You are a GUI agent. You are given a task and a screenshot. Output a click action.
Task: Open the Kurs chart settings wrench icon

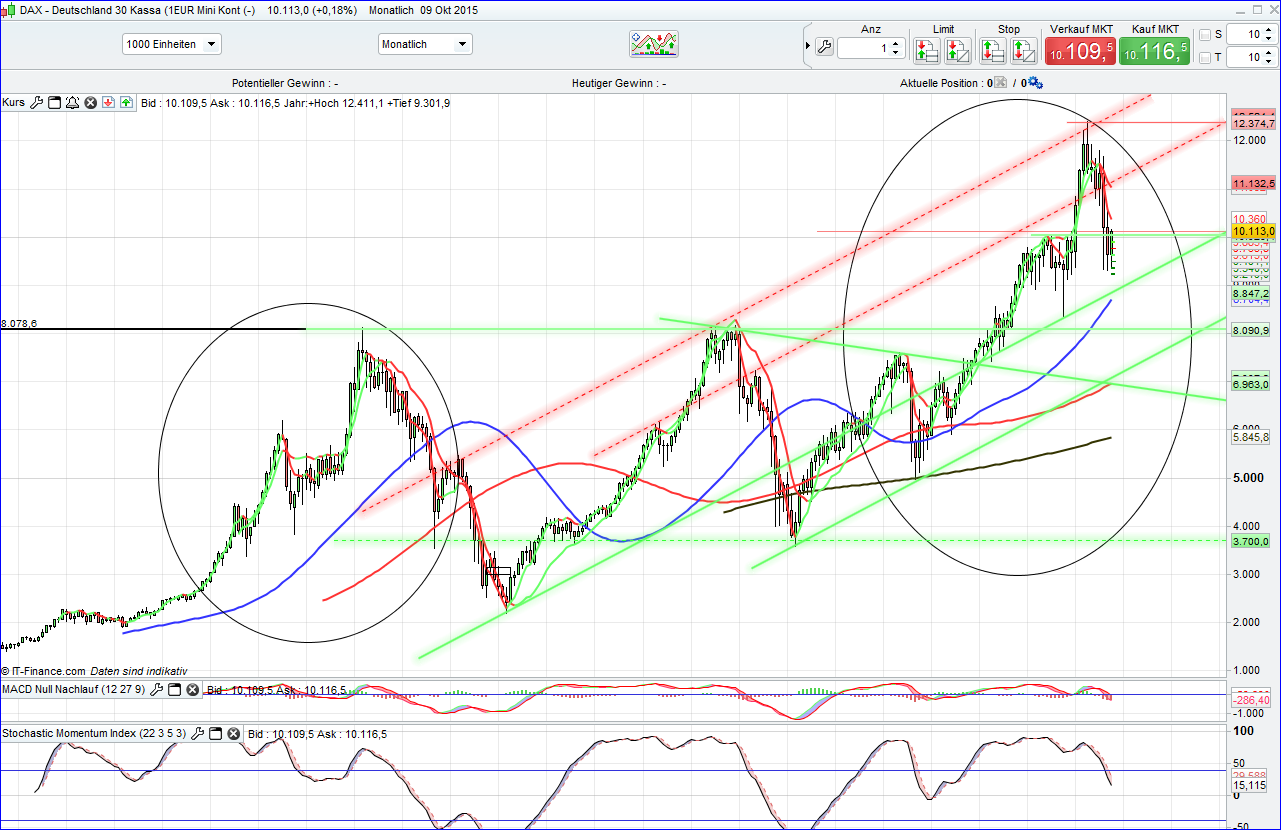(36, 102)
